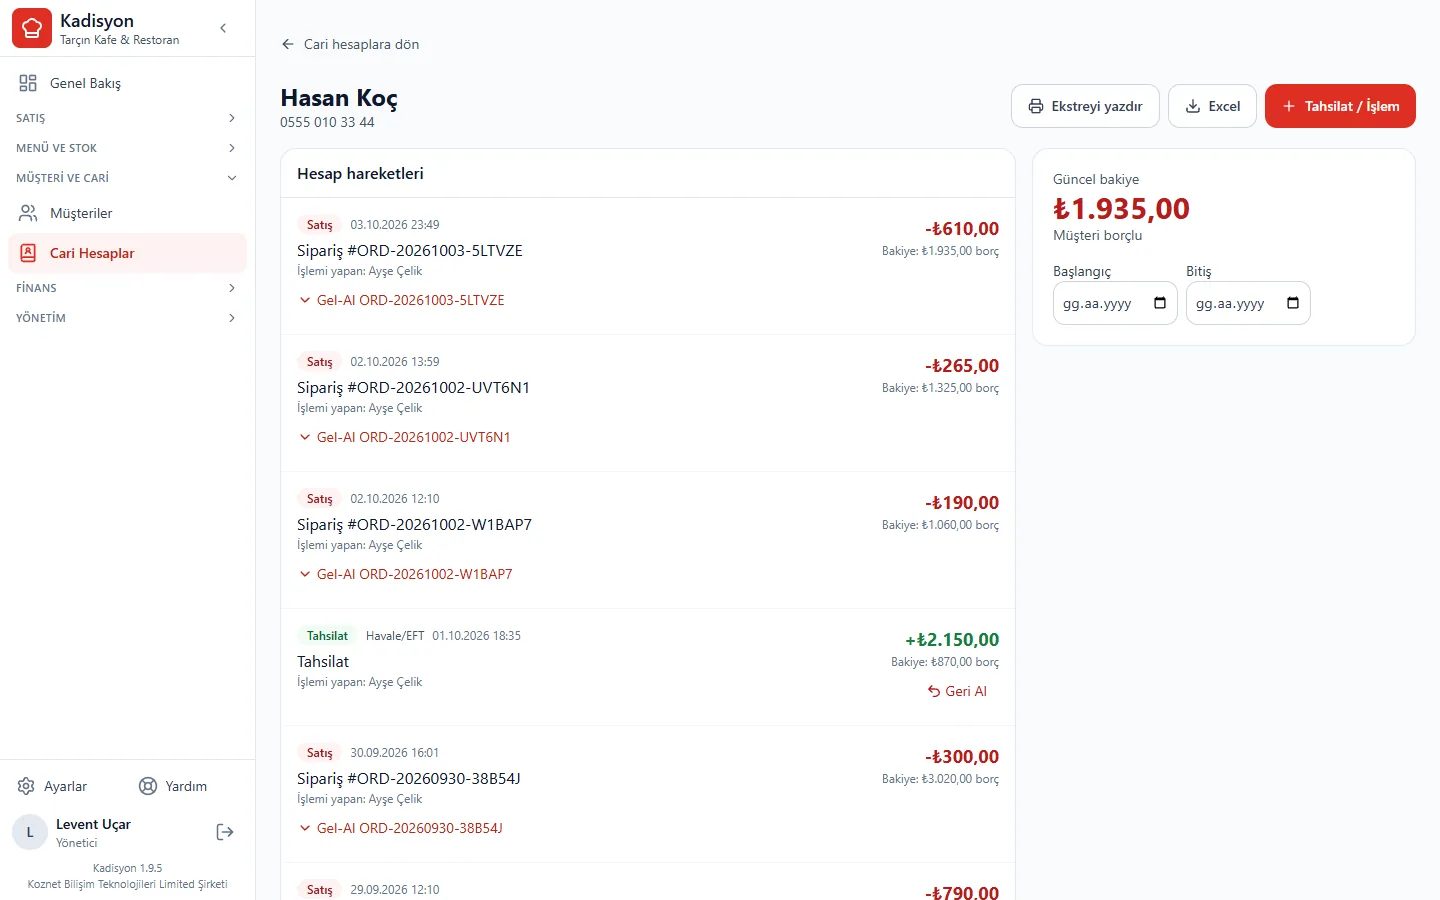1440x900 pixels.
Task: Click Sipariş #ORD-20261003-5LTVZE title
Action: pyautogui.click(x=410, y=250)
